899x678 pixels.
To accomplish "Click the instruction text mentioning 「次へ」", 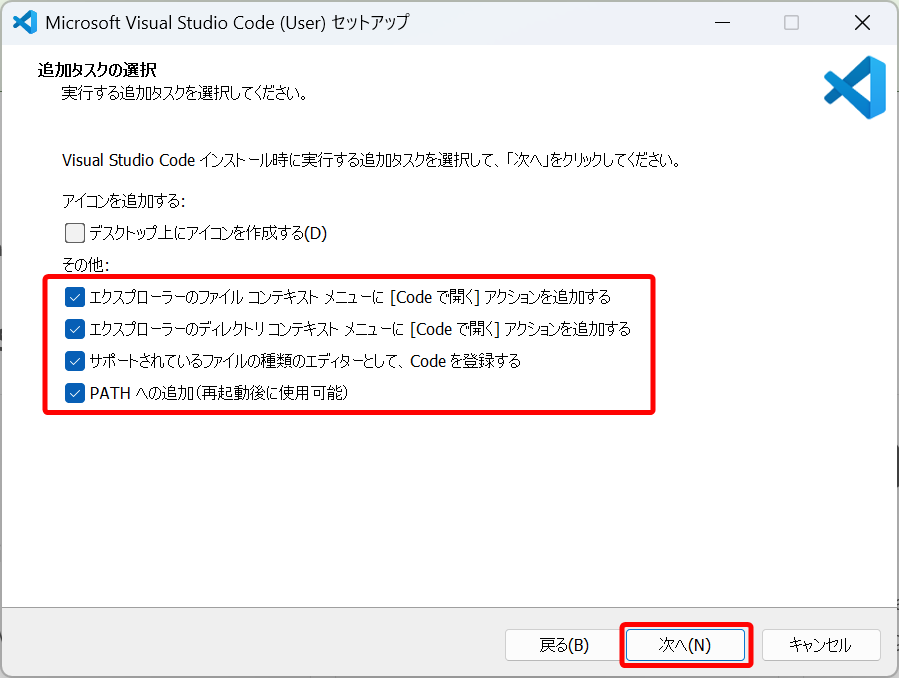I will pos(370,160).
